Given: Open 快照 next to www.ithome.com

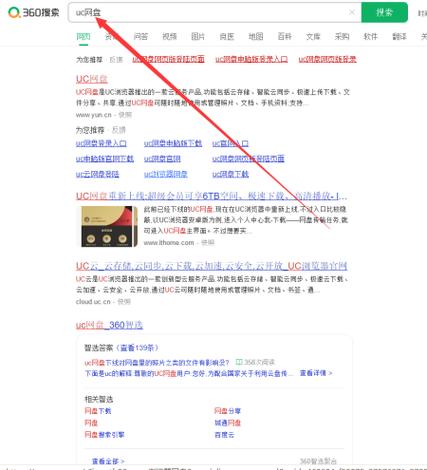Looking at the screenshot, I should (208, 243).
